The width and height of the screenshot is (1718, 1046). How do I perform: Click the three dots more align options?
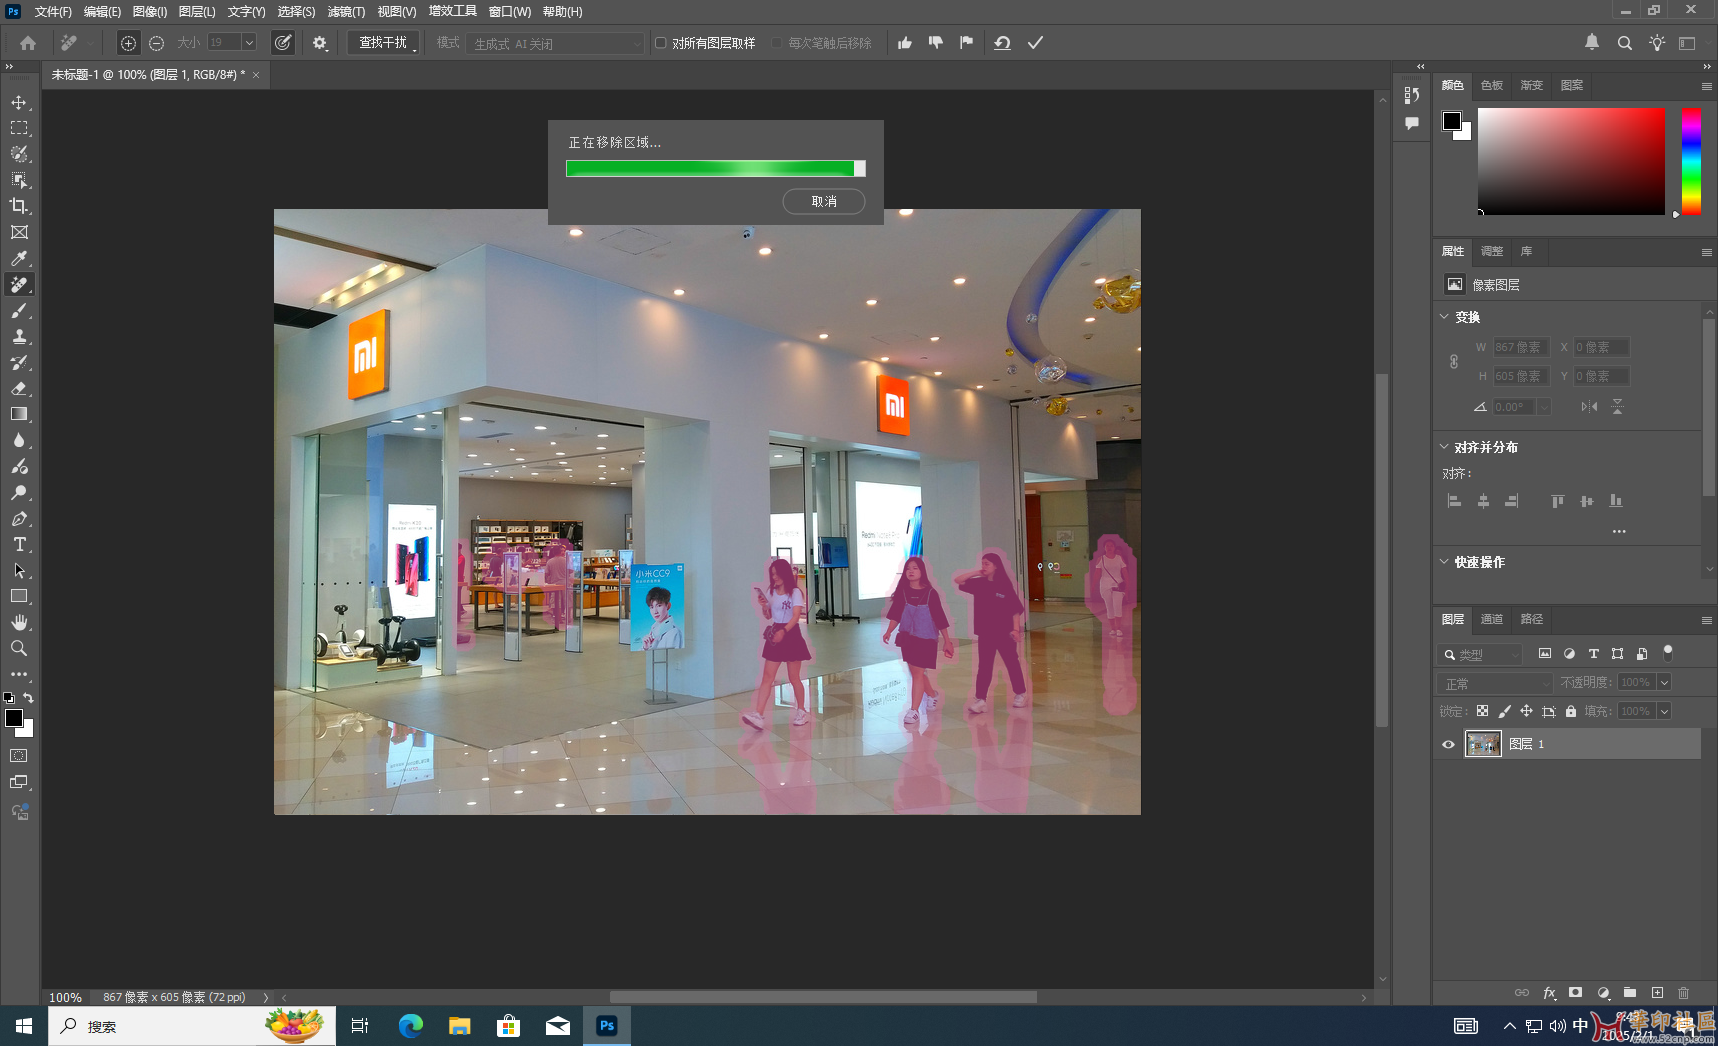point(1619,532)
